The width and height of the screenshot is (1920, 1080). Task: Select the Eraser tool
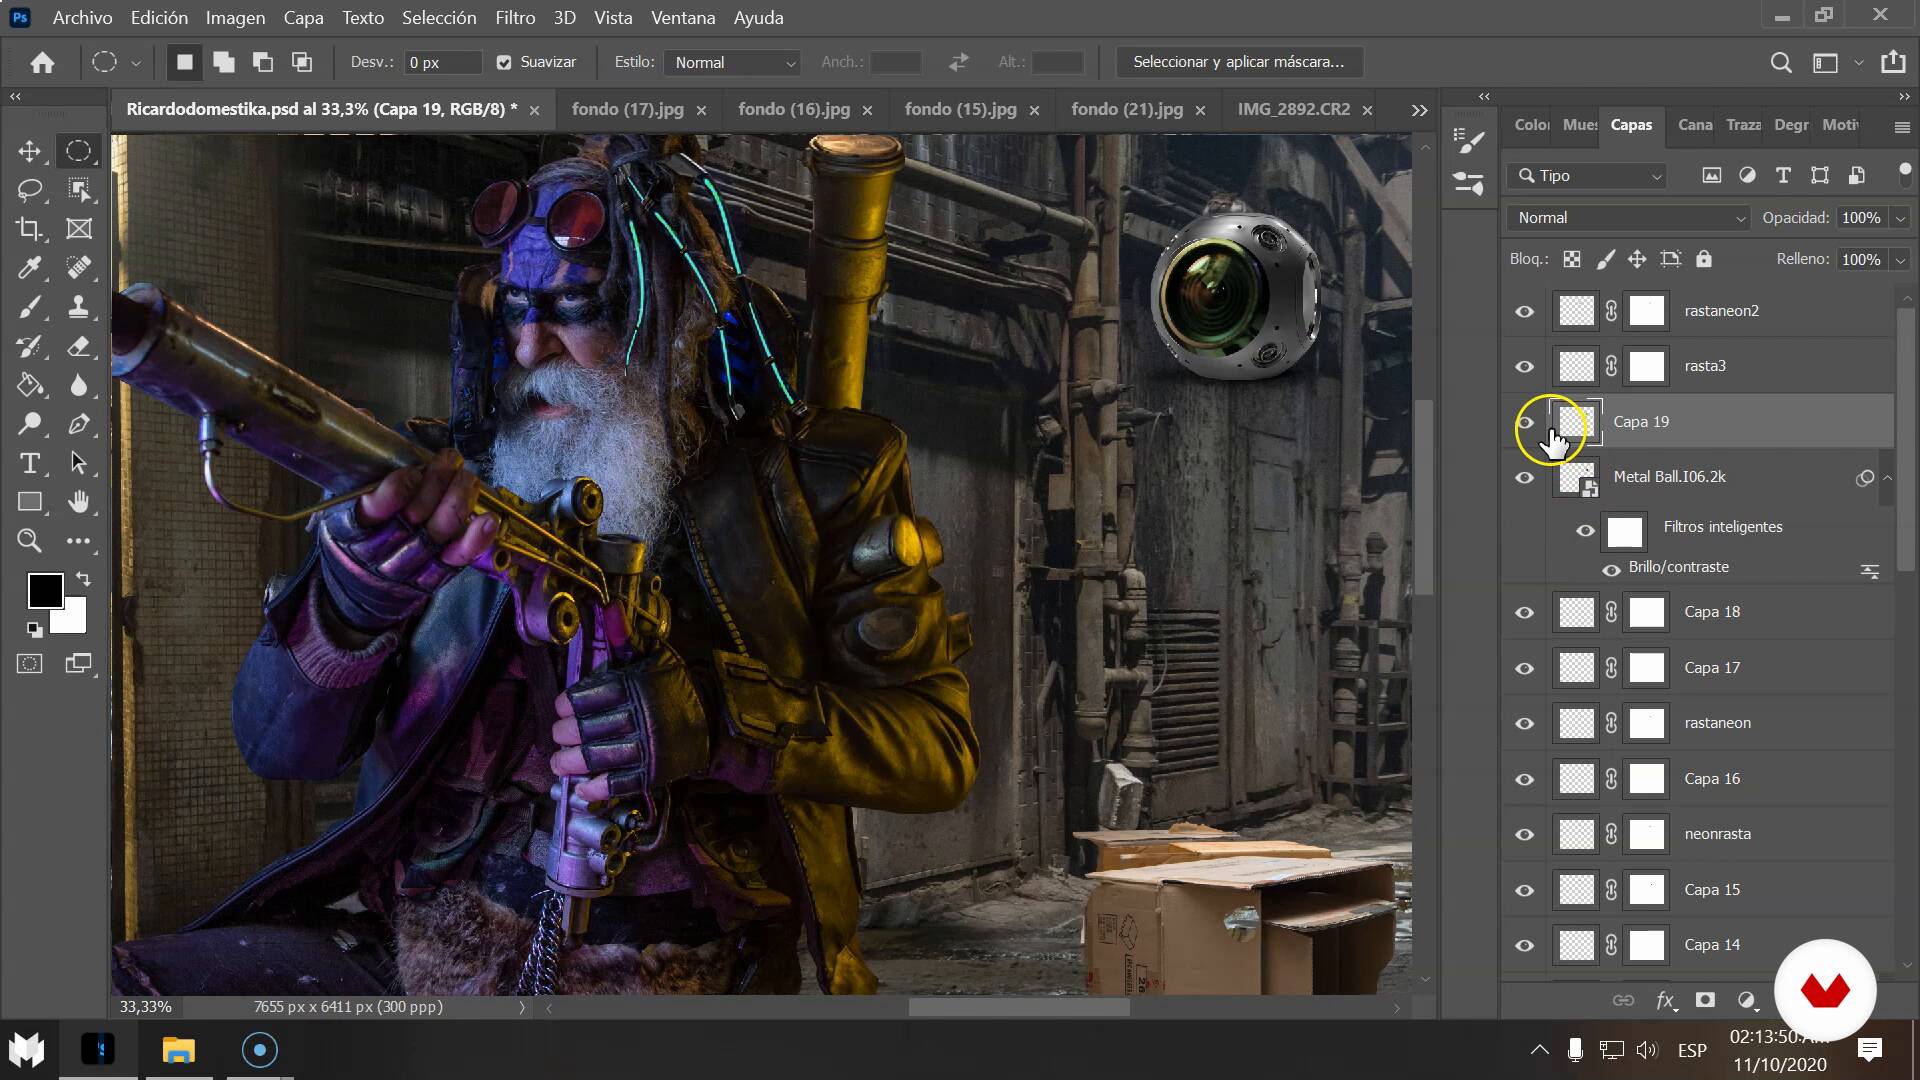(78, 346)
